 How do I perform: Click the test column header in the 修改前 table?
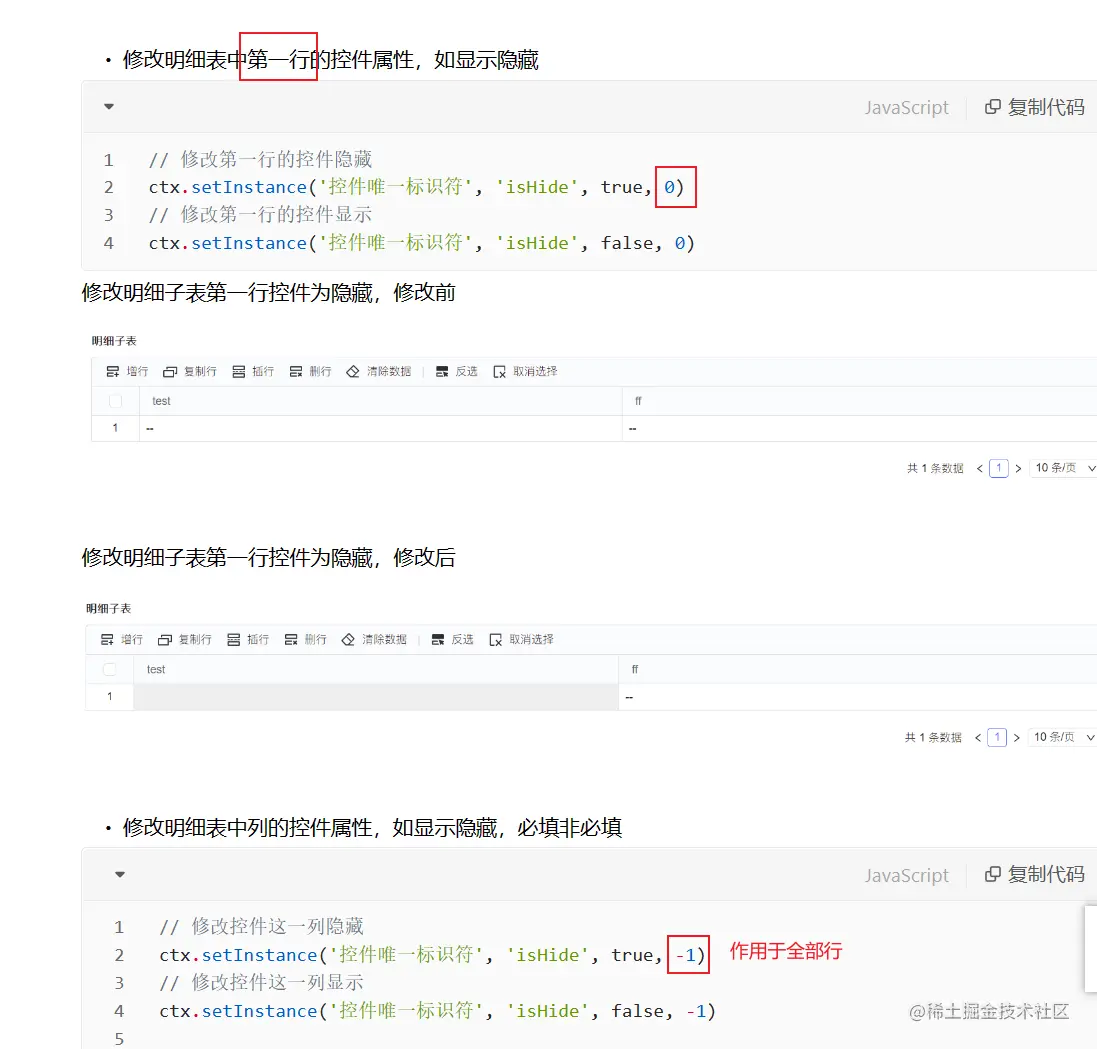click(x=381, y=401)
